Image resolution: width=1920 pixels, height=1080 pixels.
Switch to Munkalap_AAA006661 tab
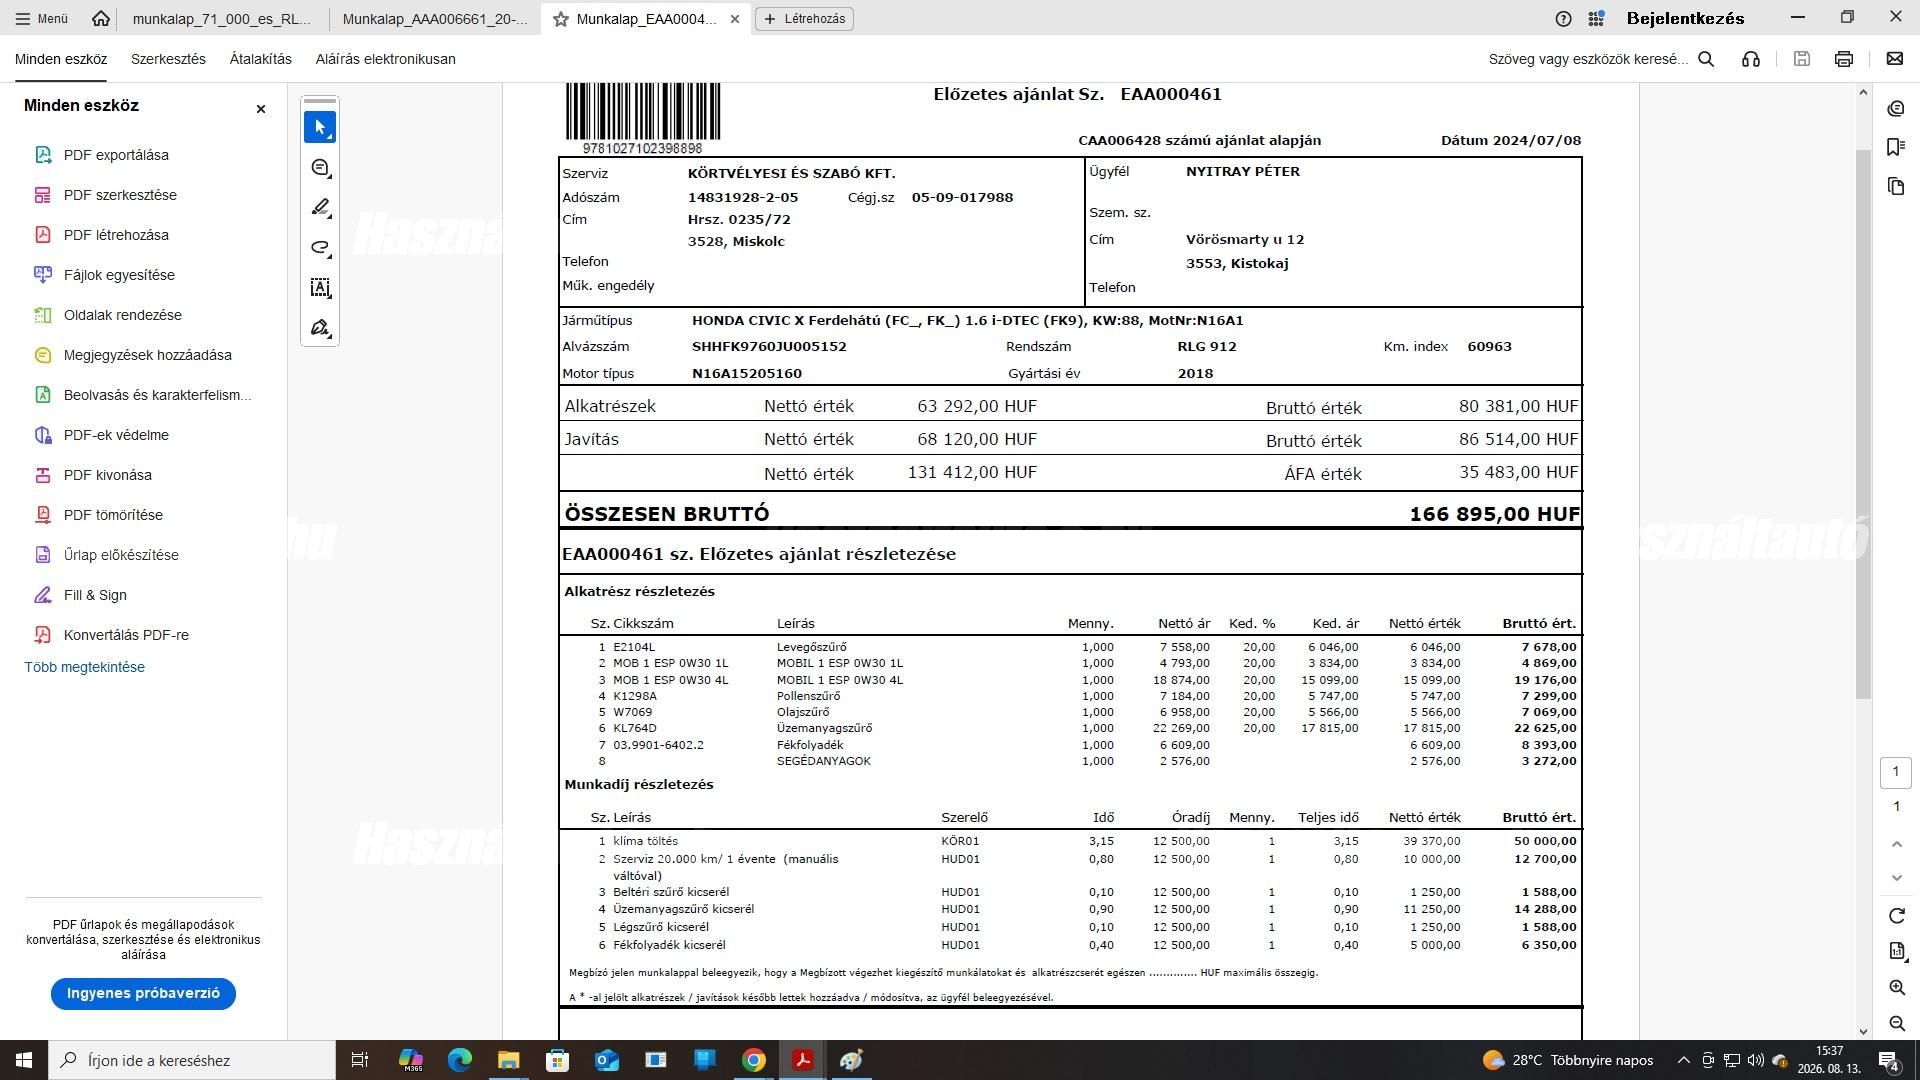click(434, 18)
